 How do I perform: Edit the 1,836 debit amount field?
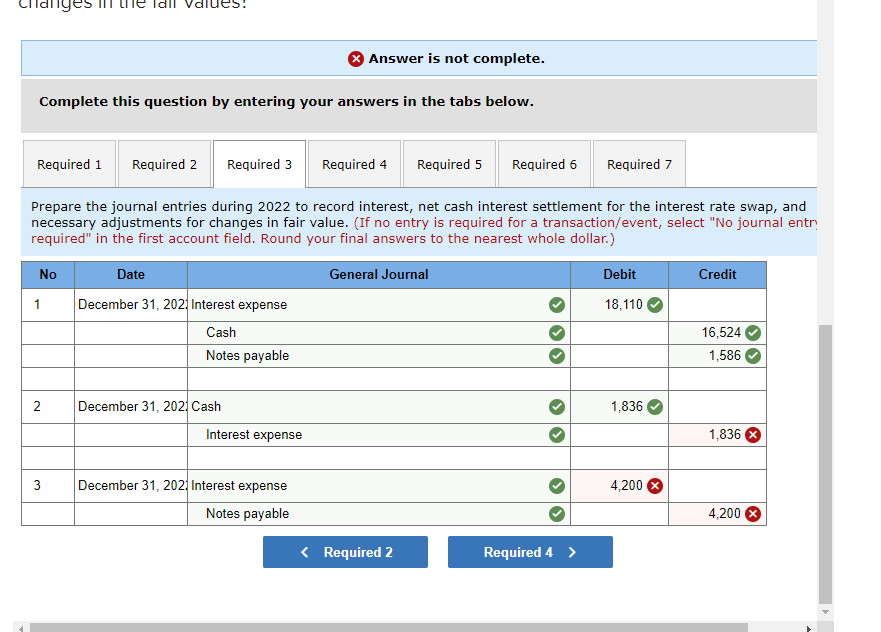(619, 406)
